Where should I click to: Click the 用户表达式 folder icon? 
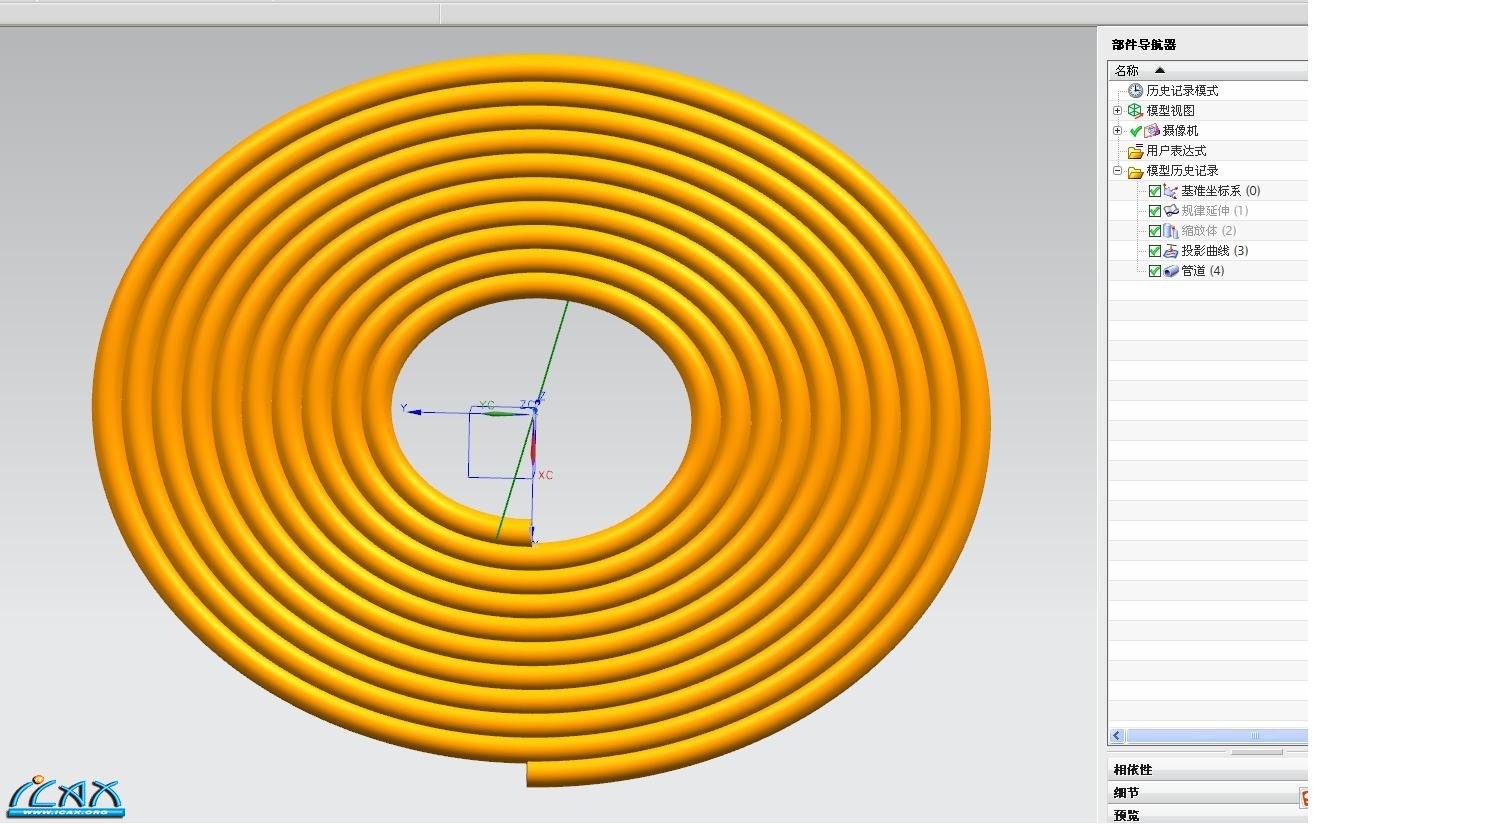1135,151
